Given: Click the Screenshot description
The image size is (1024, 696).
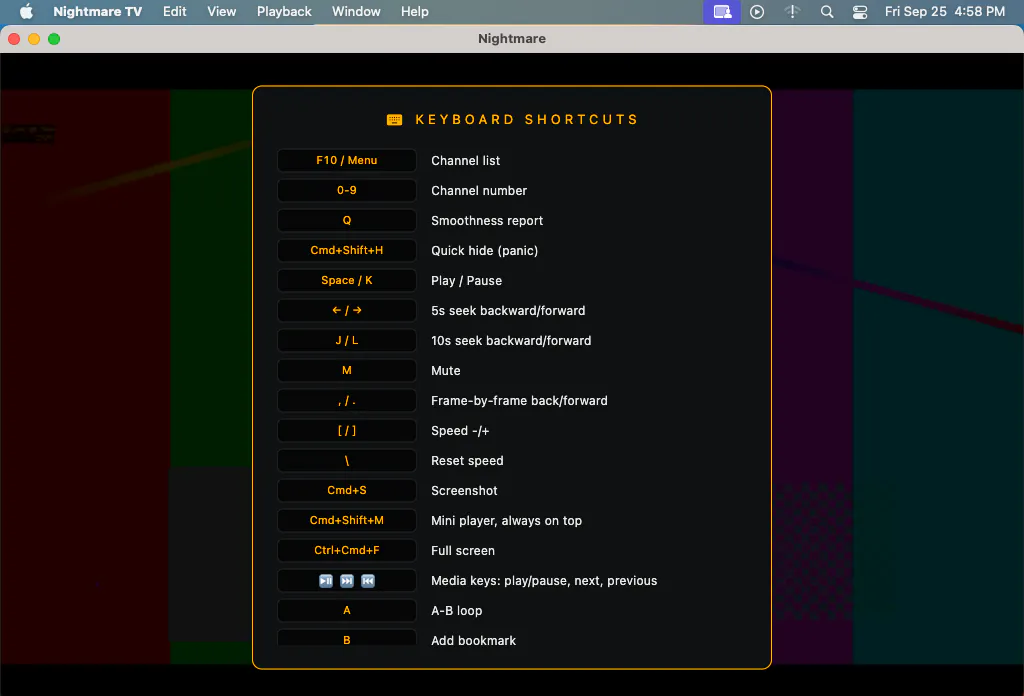Looking at the screenshot, I should pyautogui.click(x=464, y=491).
